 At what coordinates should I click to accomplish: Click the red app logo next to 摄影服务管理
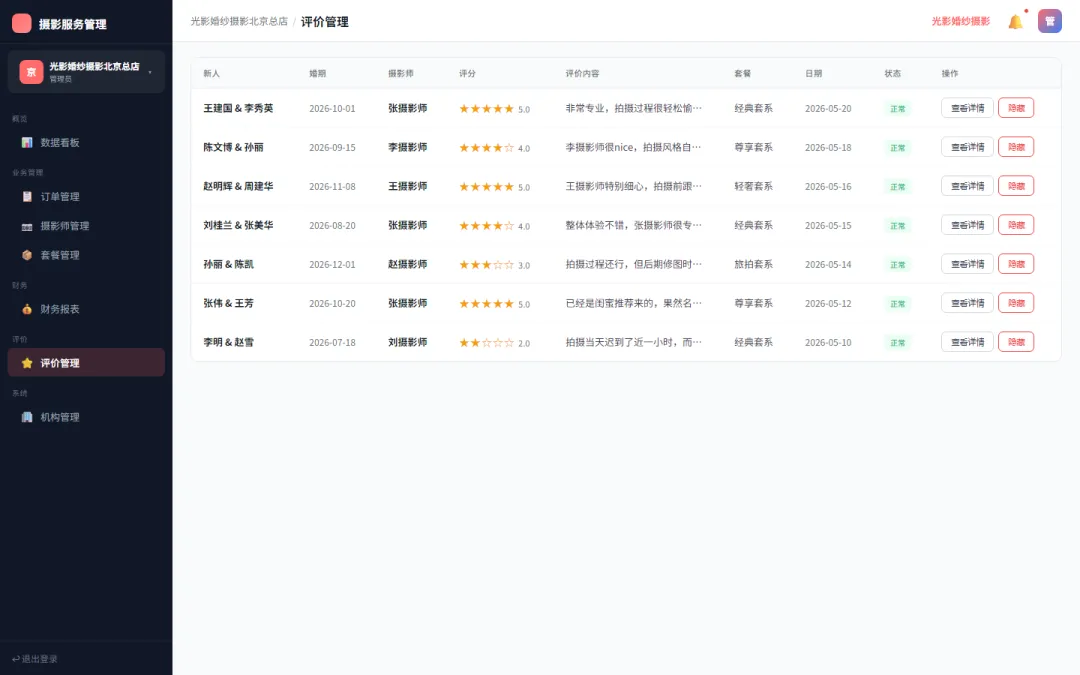[22, 23]
